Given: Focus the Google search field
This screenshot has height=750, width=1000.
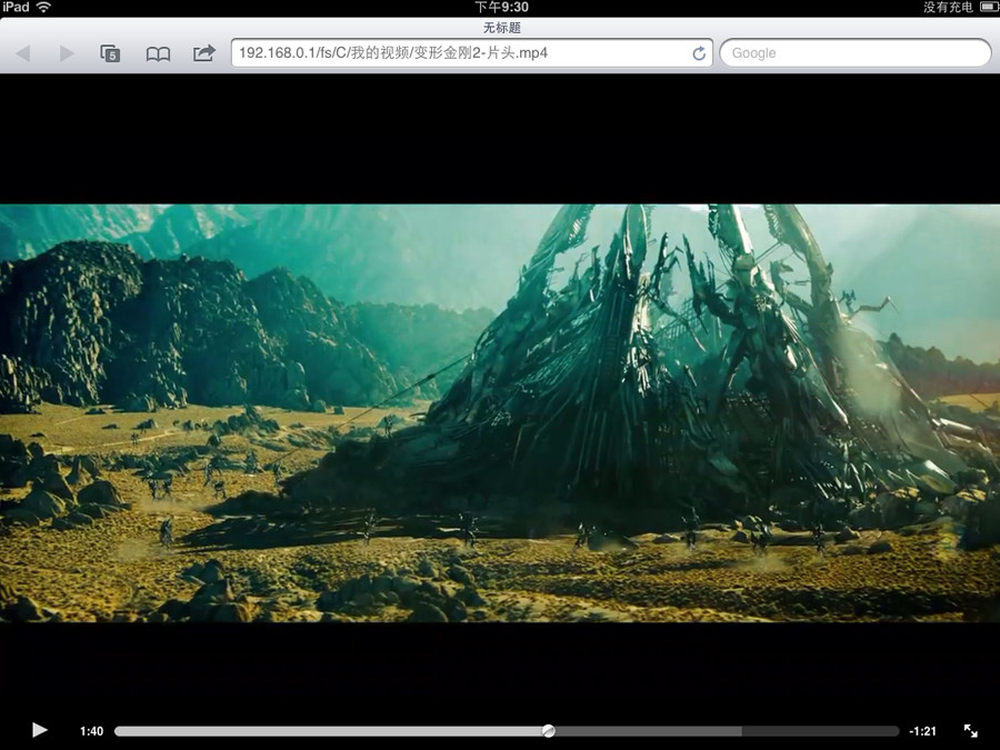Looking at the screenshot, I should tap(855, 53).
